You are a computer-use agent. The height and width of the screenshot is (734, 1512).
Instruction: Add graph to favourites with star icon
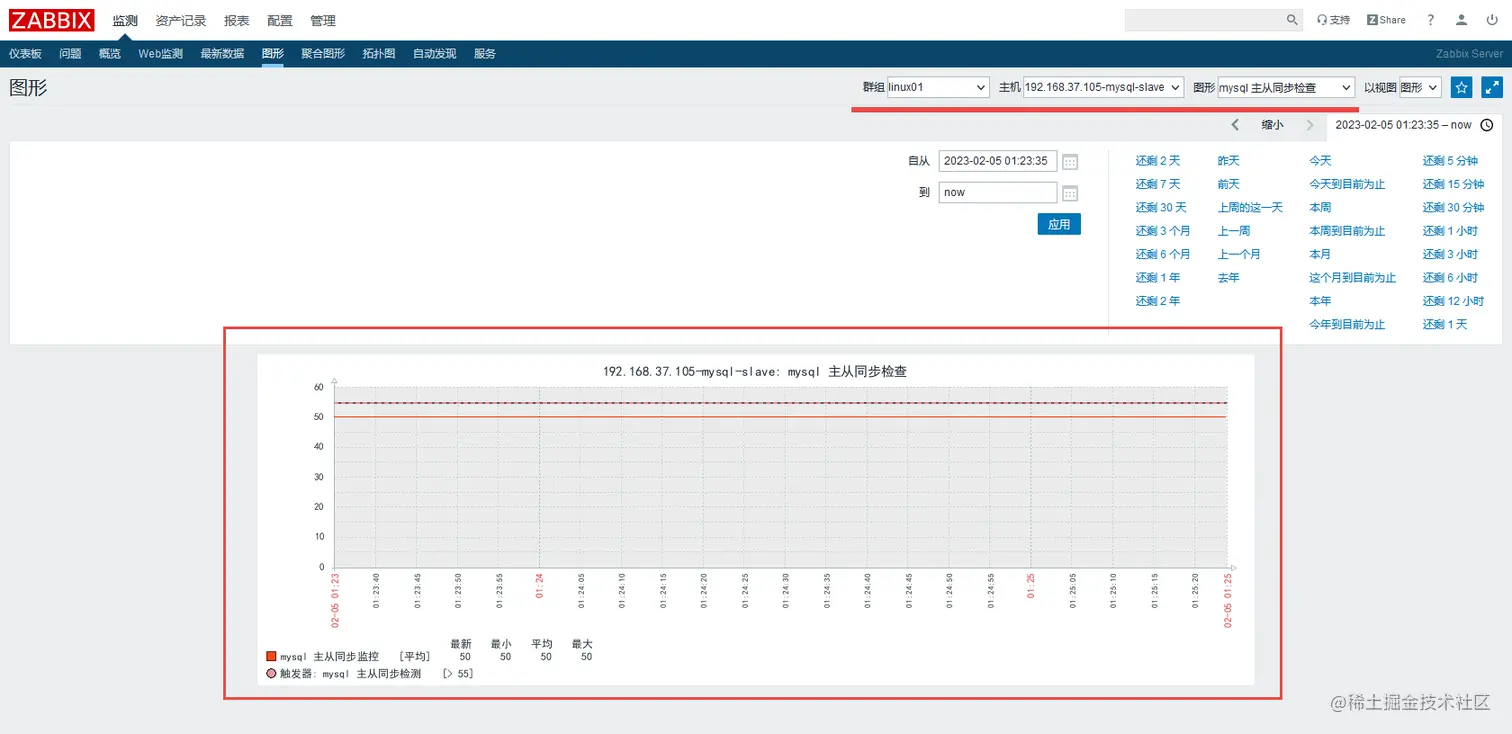(x=1462, y=88)
